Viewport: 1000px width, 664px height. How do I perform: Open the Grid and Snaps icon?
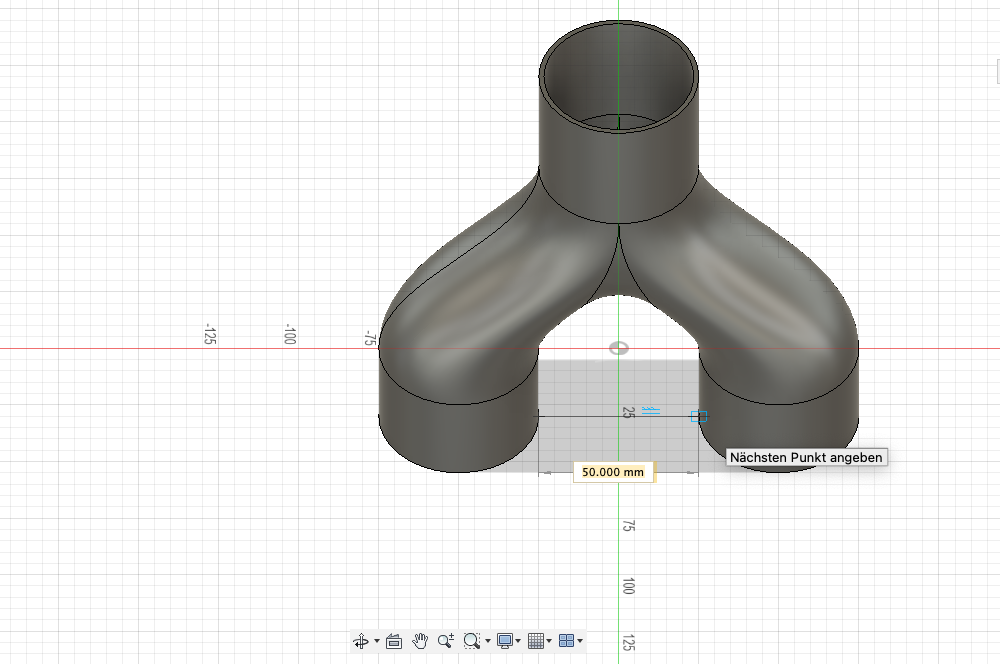pyautogui.click(x=536, y=641)
